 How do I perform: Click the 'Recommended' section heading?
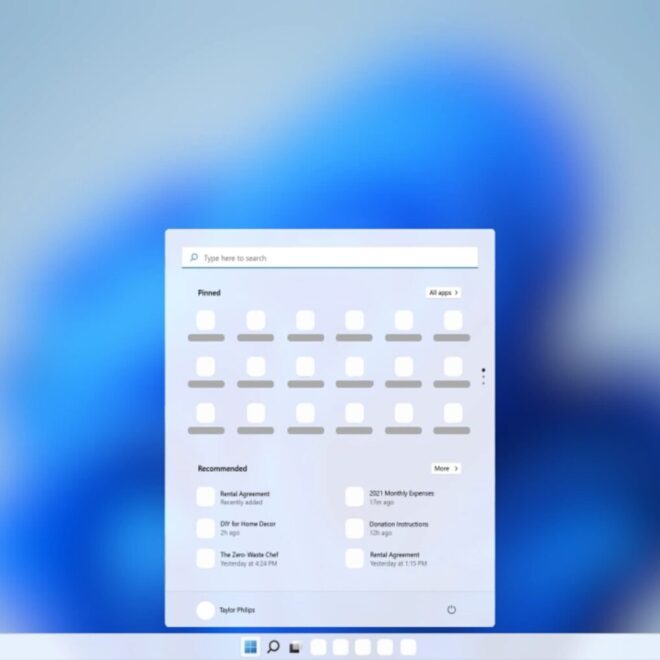click(x=223, y=468)
